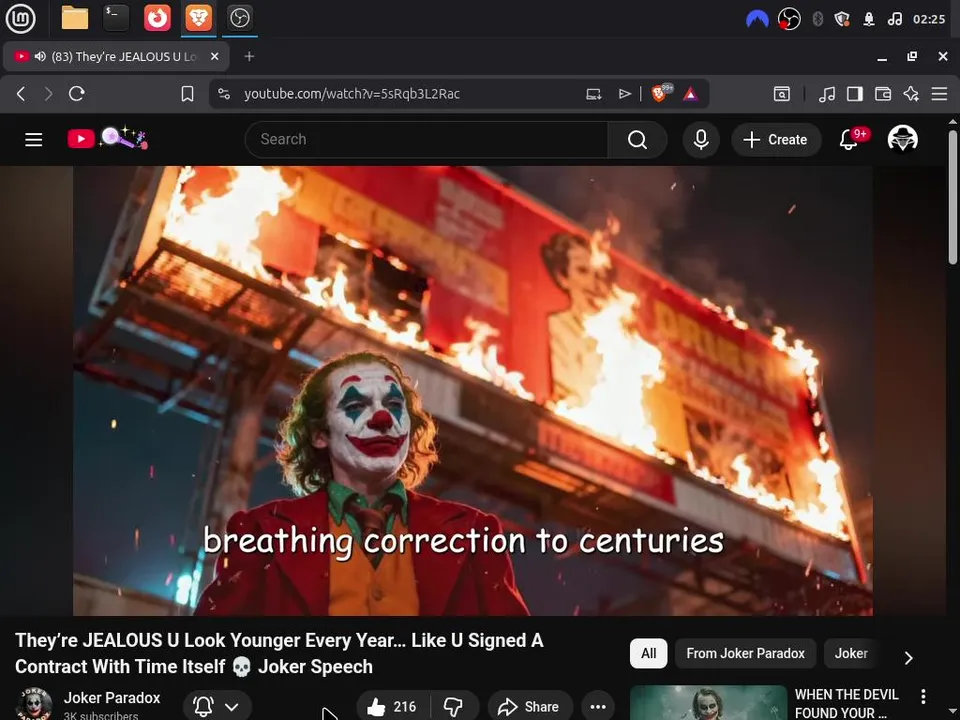Open site settings icon in address bar
Image resolution: width=960 pixels, height=720 pixels.
pyautogui.click(x=224, y=94)
